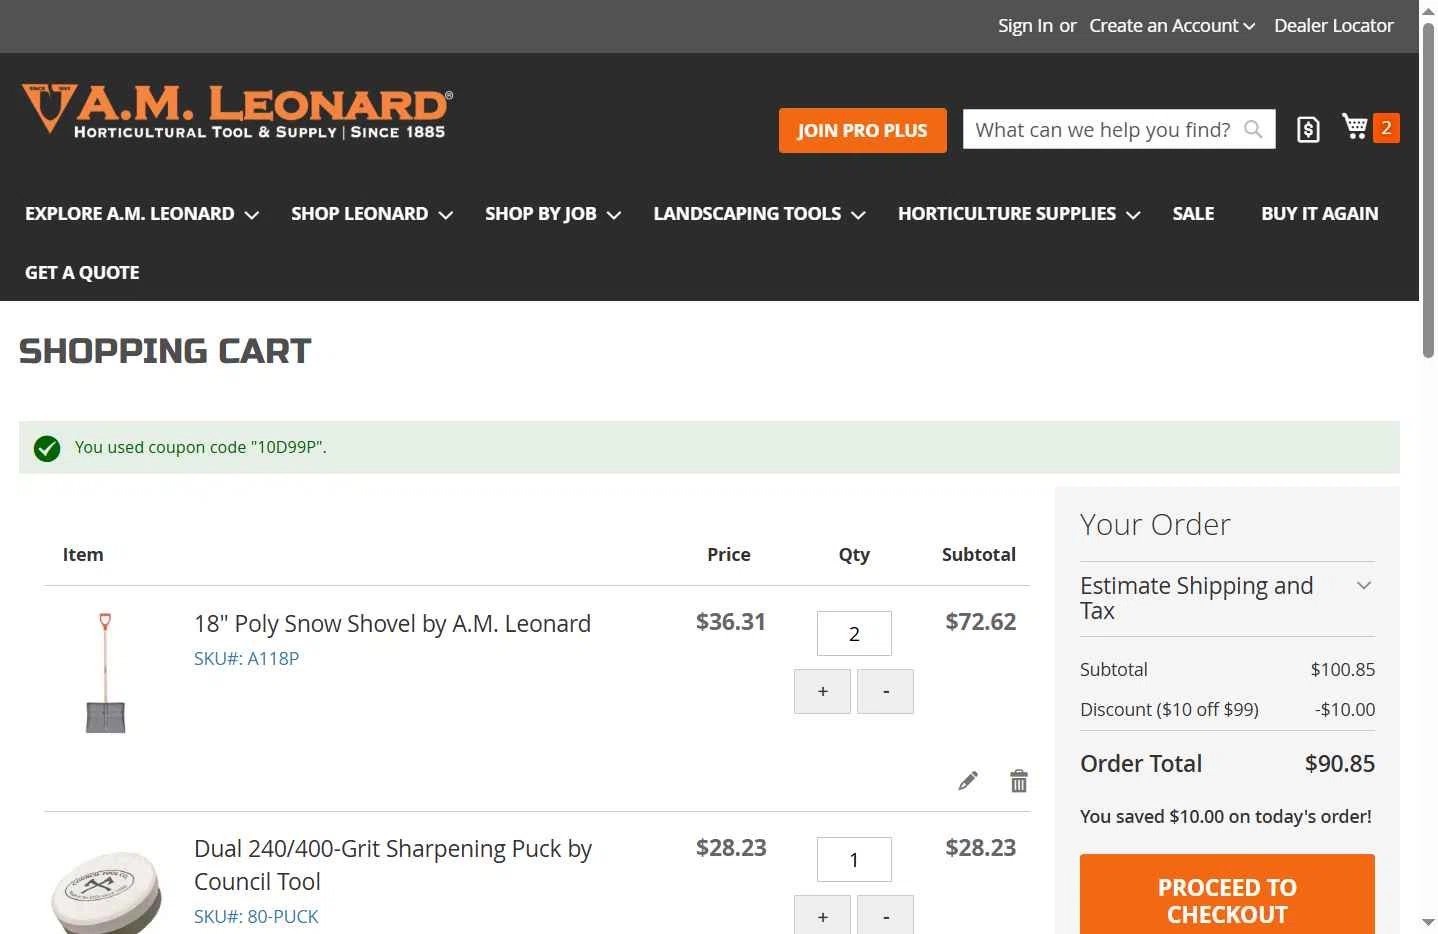Go to the Sale page

[x=1193, y=214]
